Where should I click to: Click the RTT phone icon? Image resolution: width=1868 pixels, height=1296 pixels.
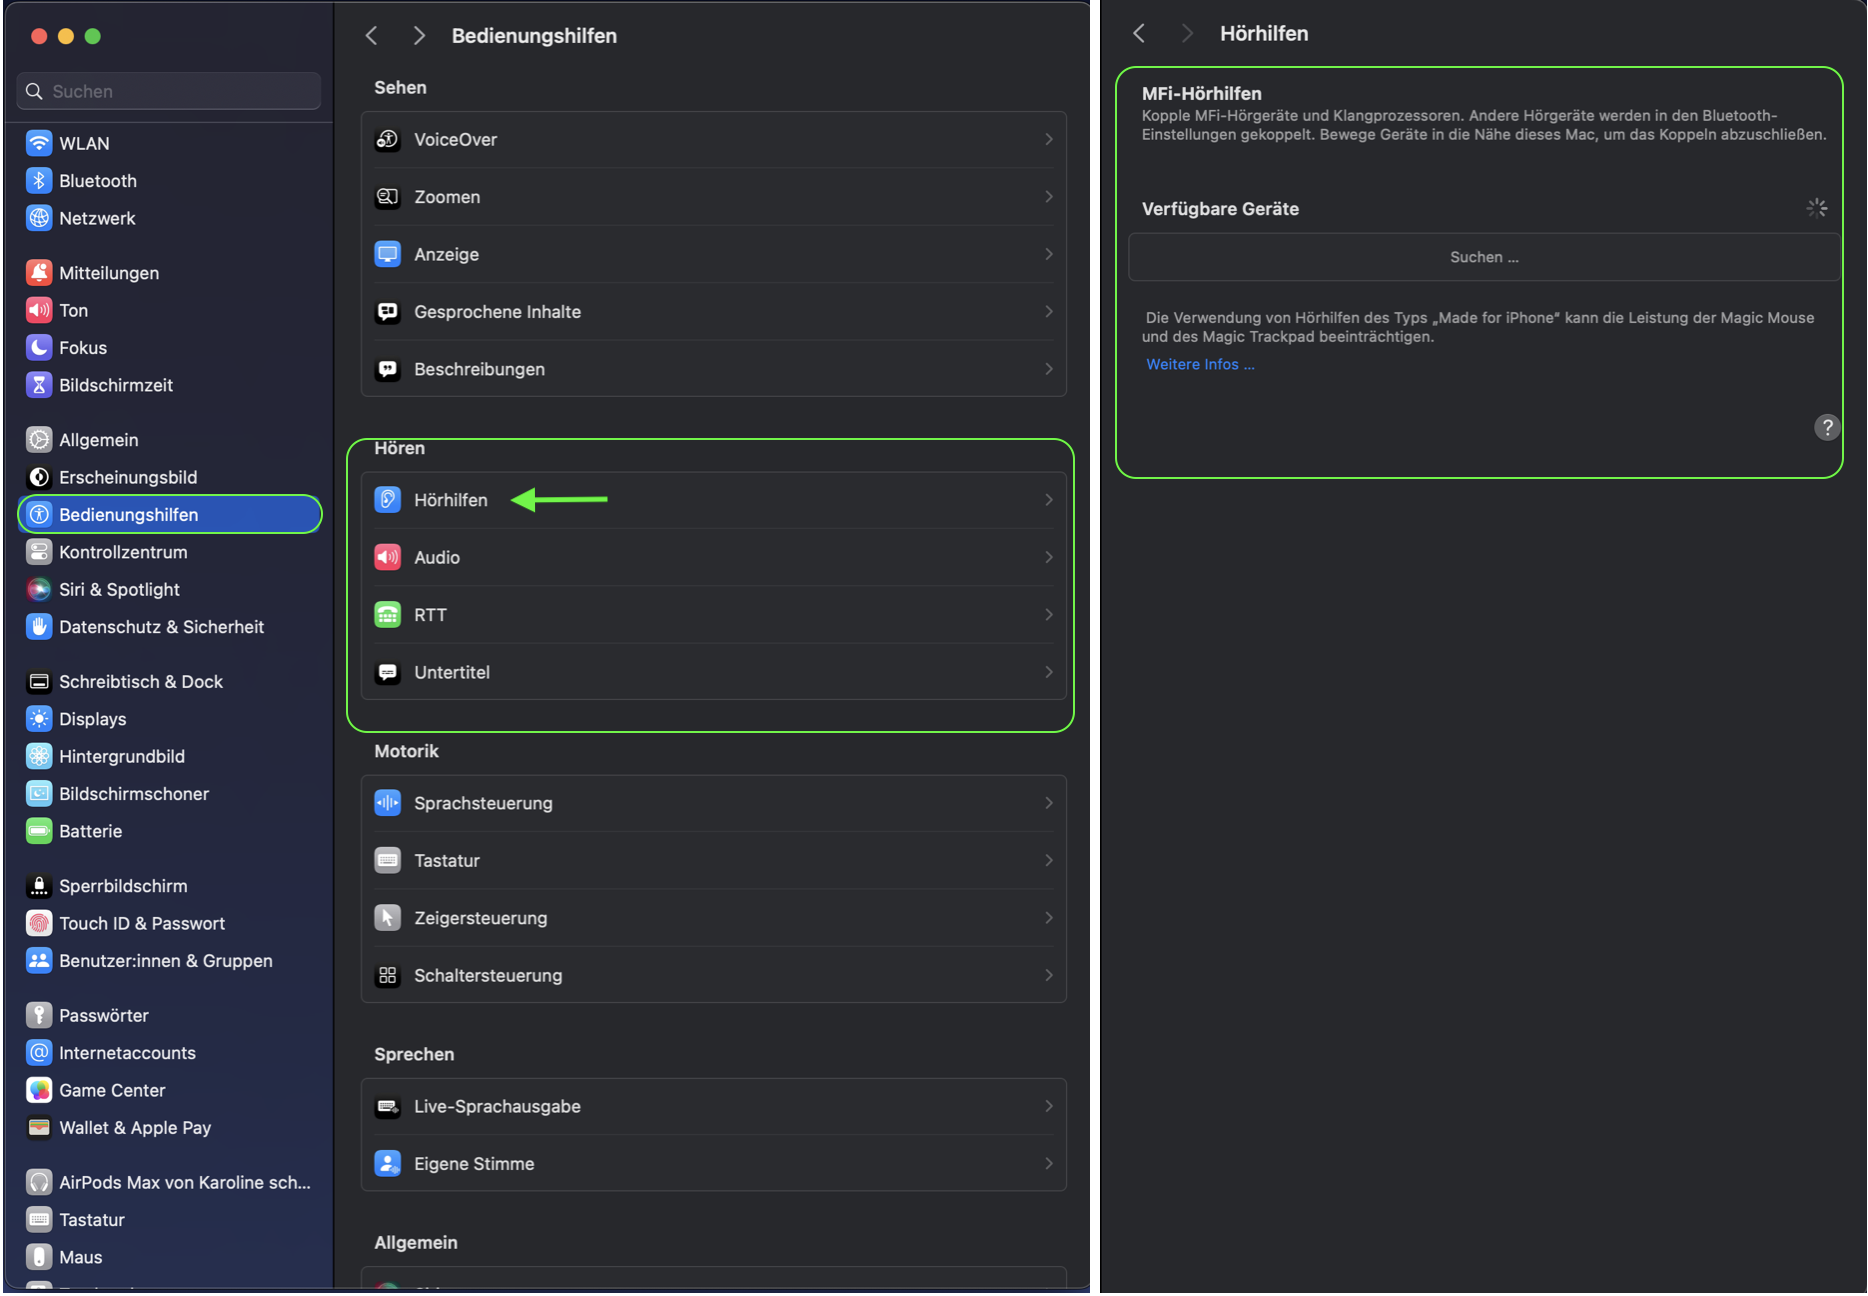point(387,615)
